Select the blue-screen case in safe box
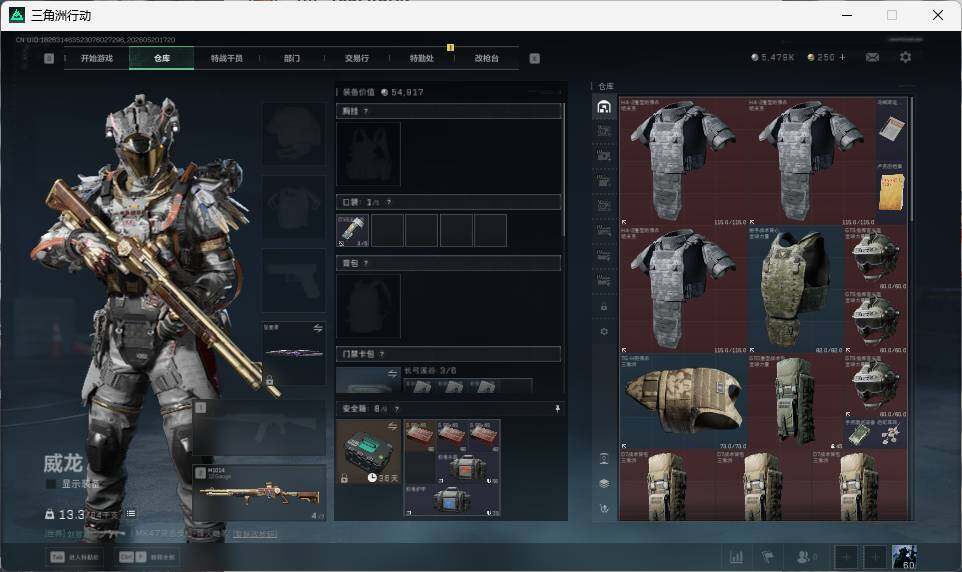The height and width of the screenshot is (572, 962). (x=452, y=500)
